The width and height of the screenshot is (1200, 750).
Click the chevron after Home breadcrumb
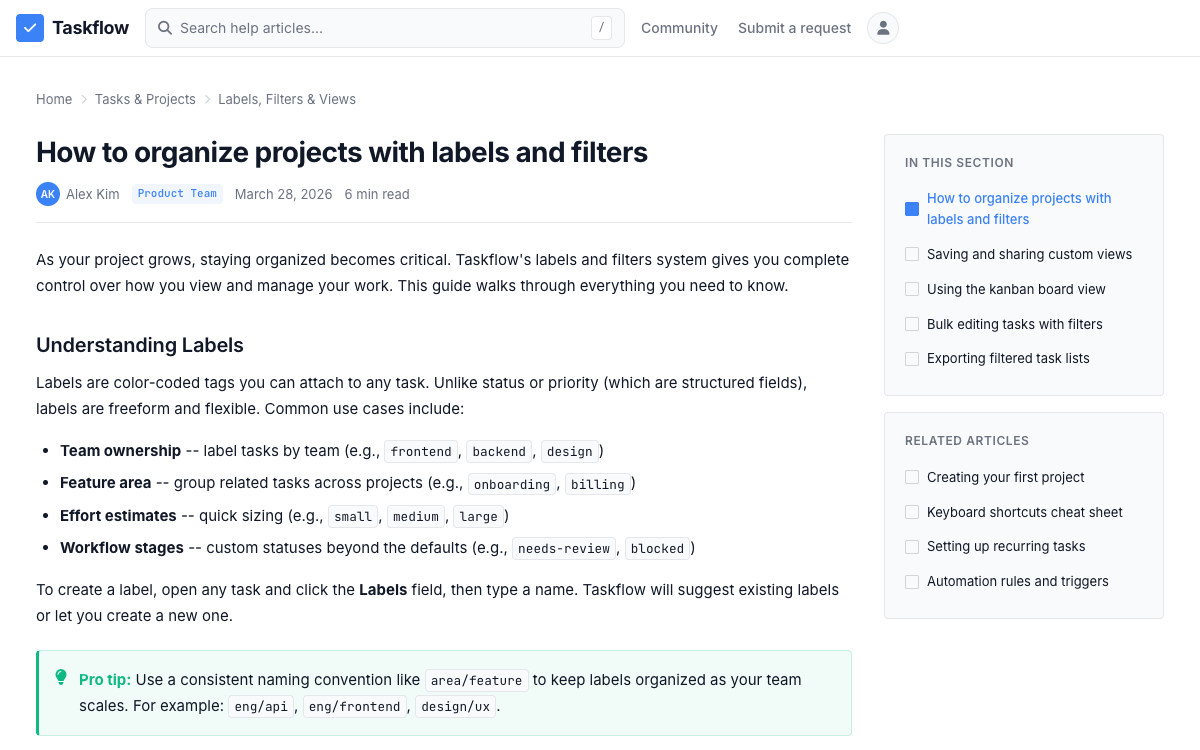pyautogui.click(x=84, y=99)
